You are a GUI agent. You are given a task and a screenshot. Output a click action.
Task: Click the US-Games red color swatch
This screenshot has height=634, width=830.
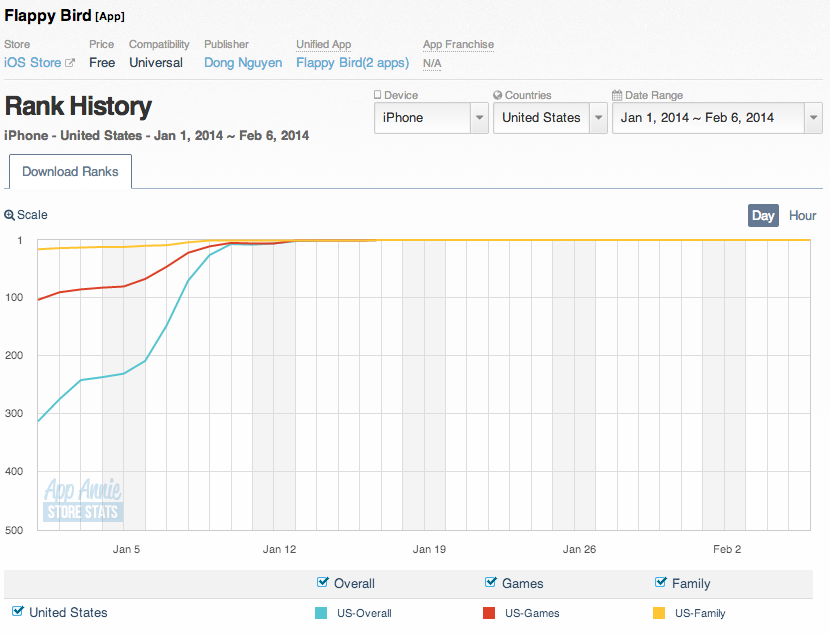[x=489, y=613]
